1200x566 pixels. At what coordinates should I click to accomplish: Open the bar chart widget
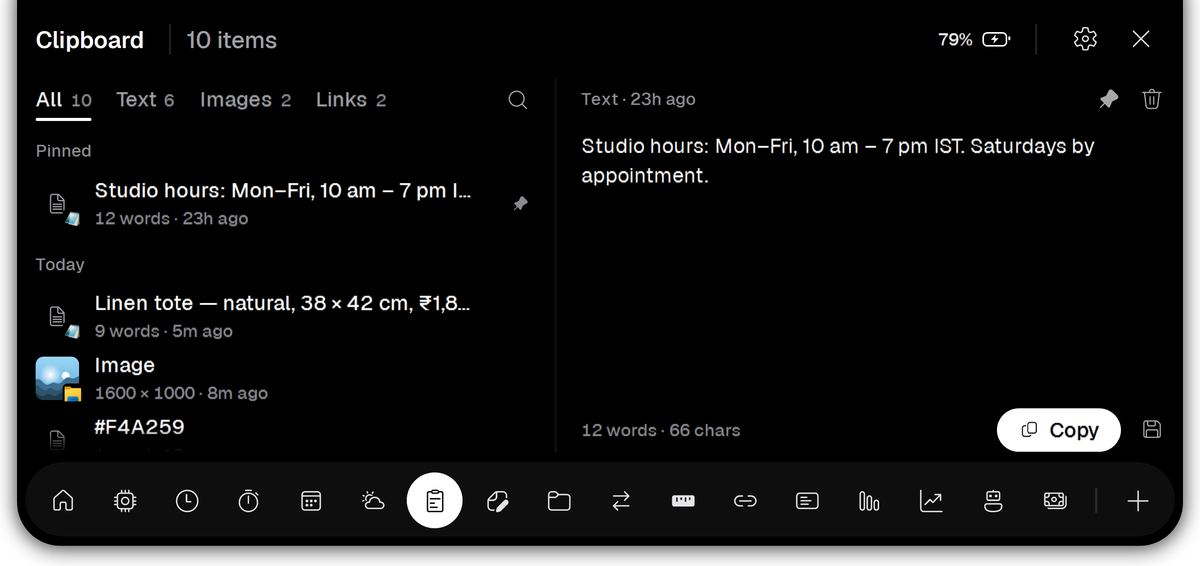tap(869, 501)
